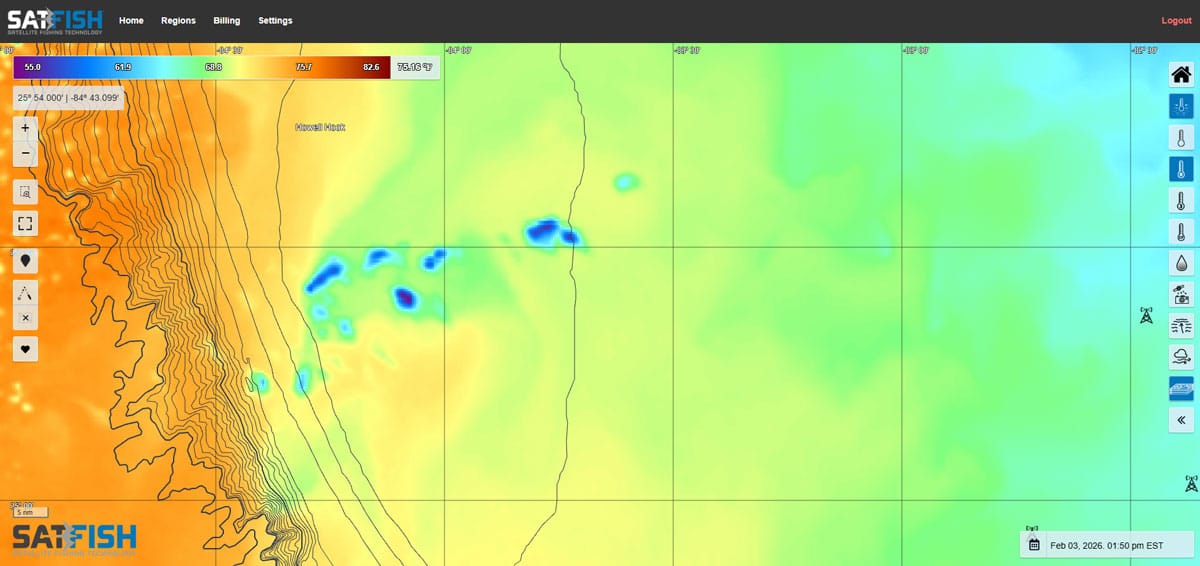The width and height of the screenshot is (1200, 566).
Task: Click the X clear measurement button
Action: coord(25,318)
